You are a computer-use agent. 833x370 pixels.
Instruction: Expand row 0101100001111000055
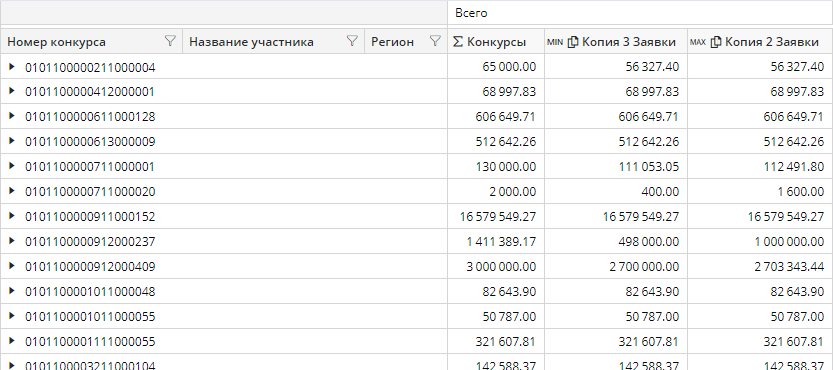(12, 341)
